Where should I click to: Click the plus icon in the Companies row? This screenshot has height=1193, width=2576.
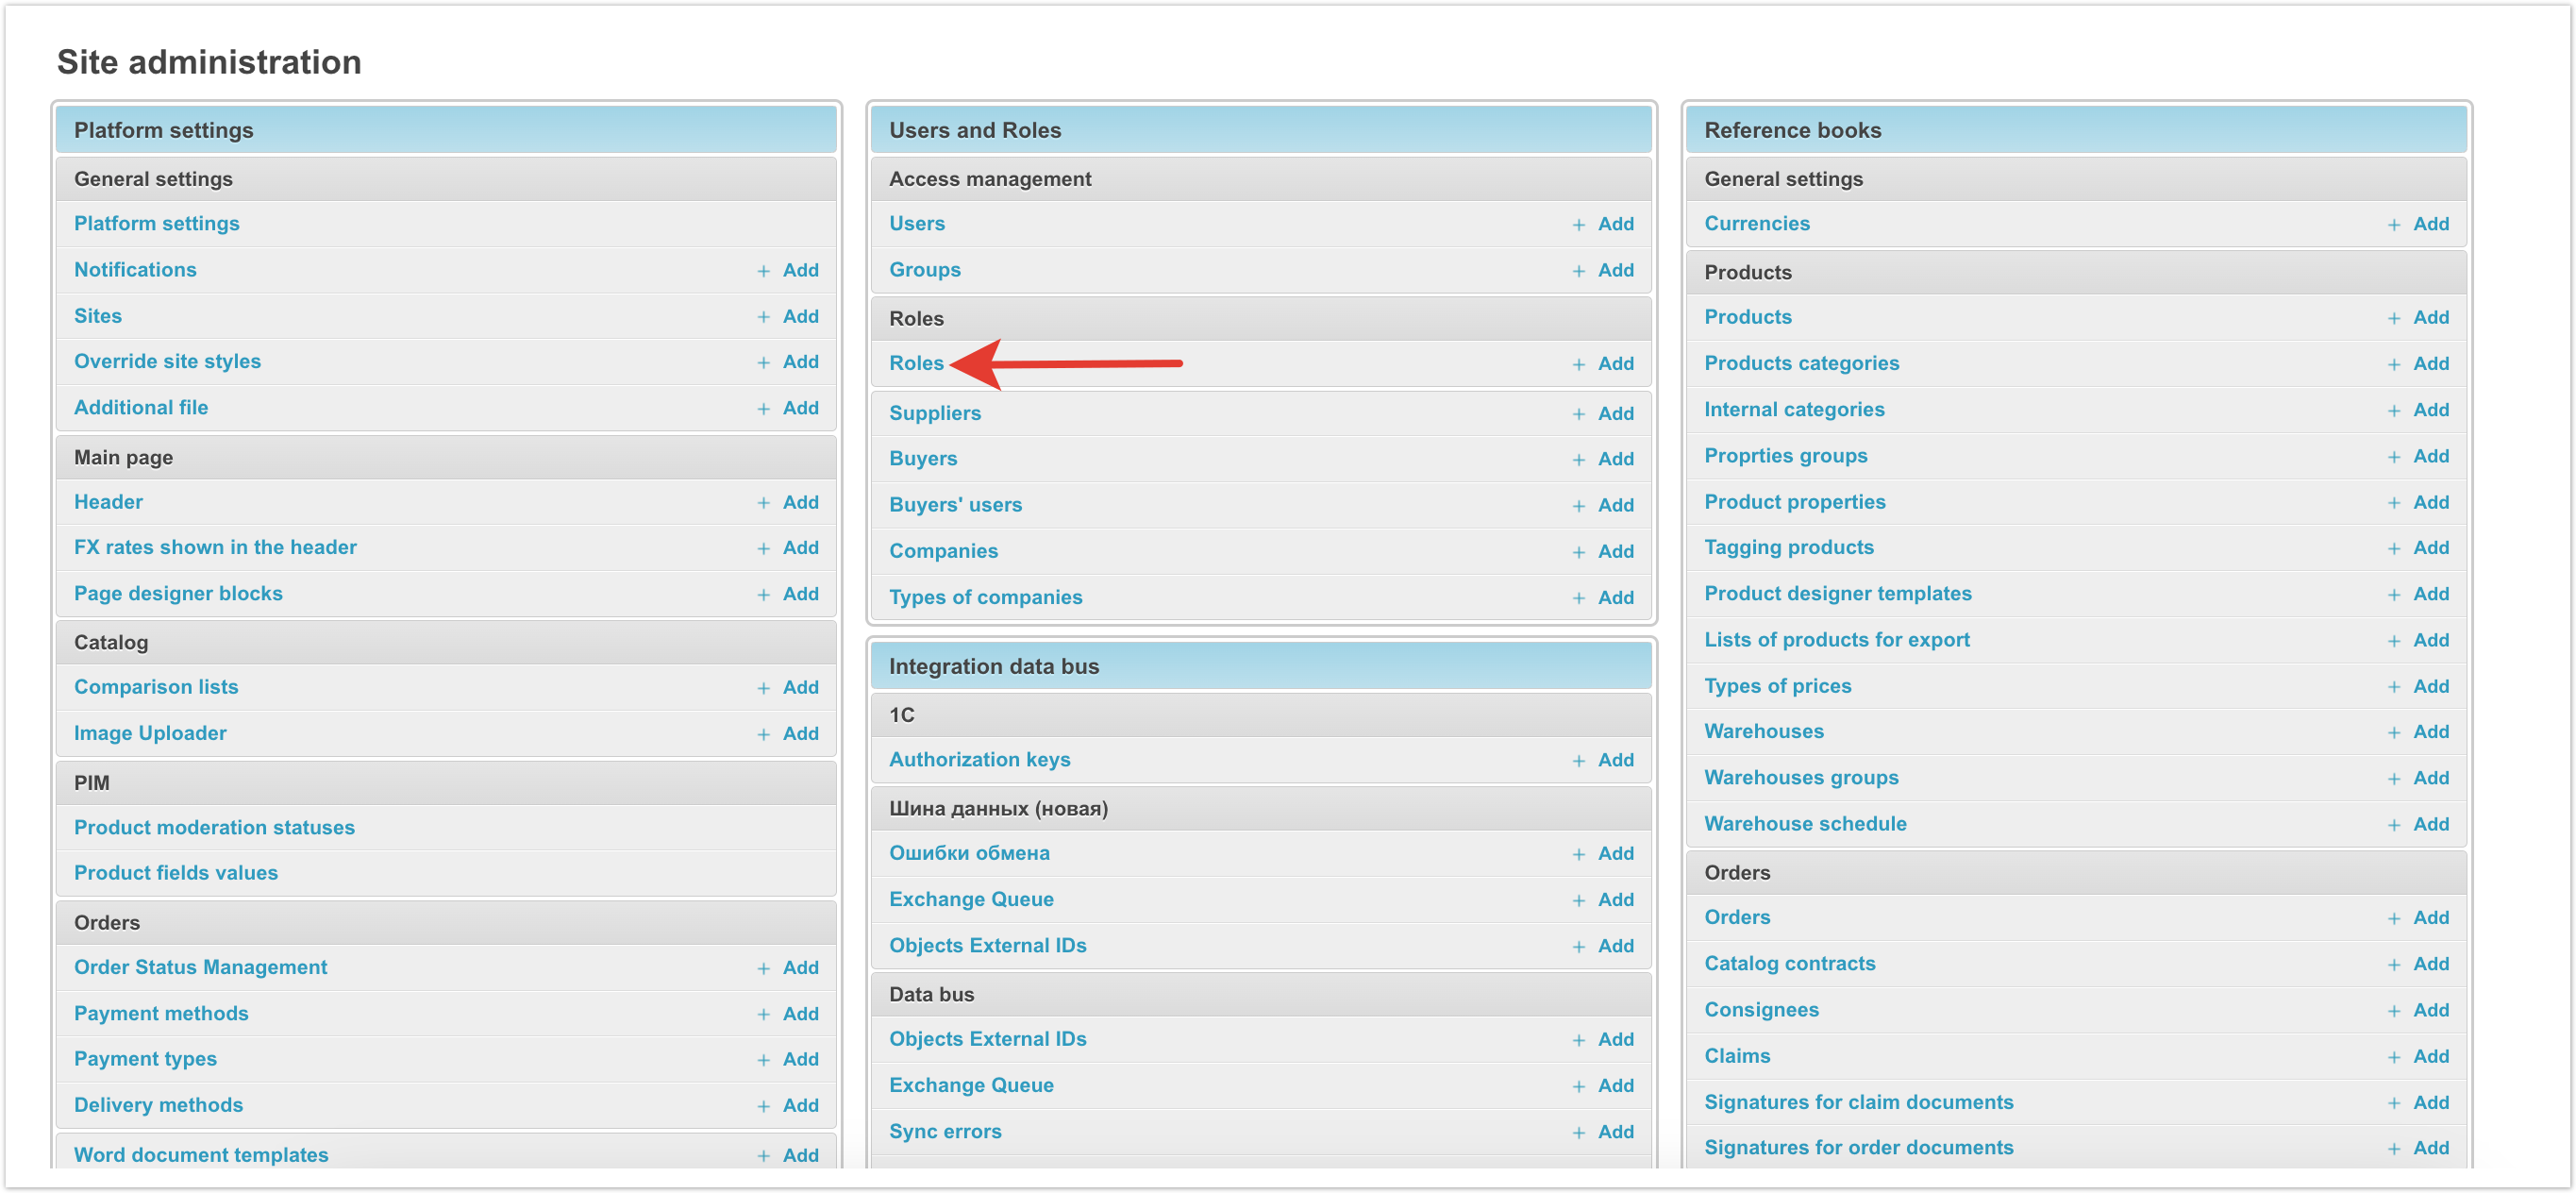pyautogui.click(x=1578, y=552)
